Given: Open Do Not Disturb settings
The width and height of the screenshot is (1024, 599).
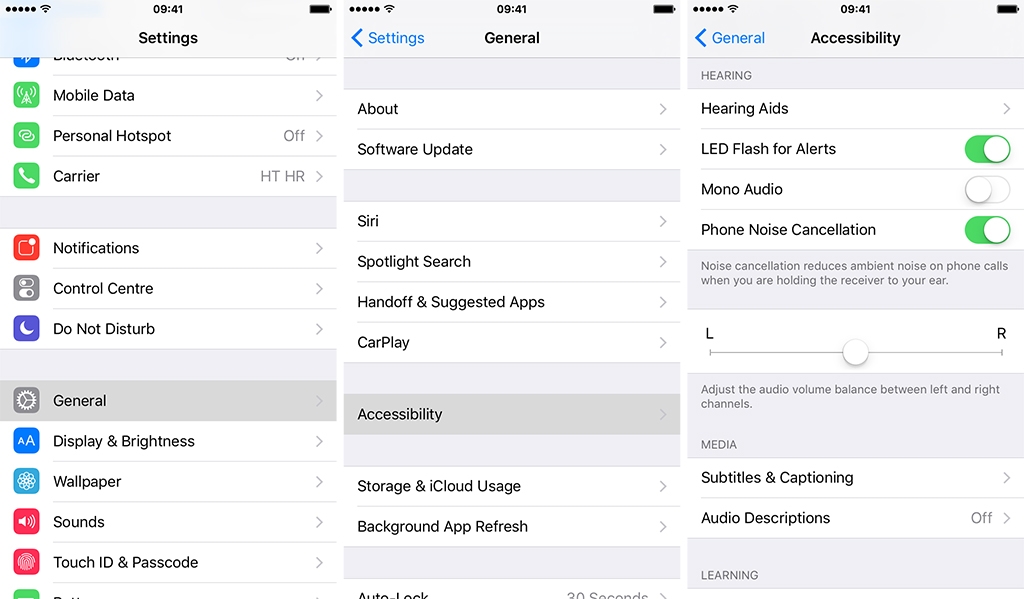Looking at the screenshot, I should pos(168,329).
